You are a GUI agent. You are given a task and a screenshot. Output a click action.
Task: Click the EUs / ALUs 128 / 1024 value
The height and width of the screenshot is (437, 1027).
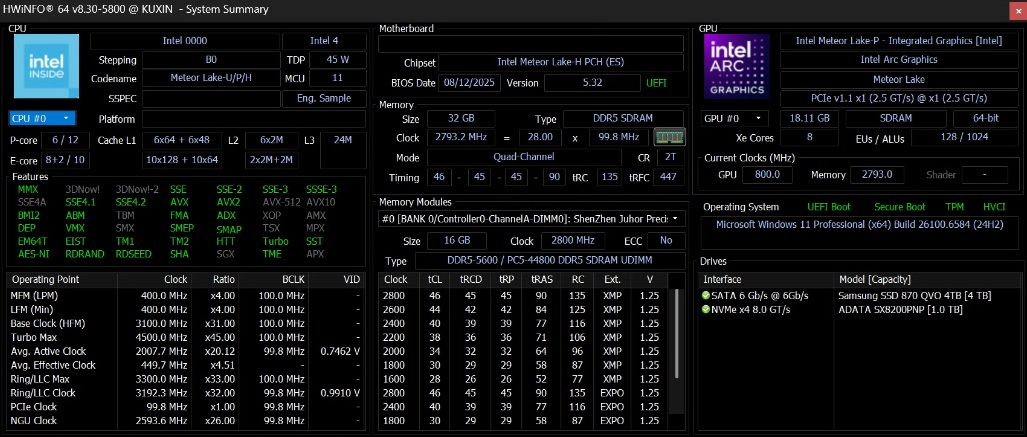click(x=963, y=138)
